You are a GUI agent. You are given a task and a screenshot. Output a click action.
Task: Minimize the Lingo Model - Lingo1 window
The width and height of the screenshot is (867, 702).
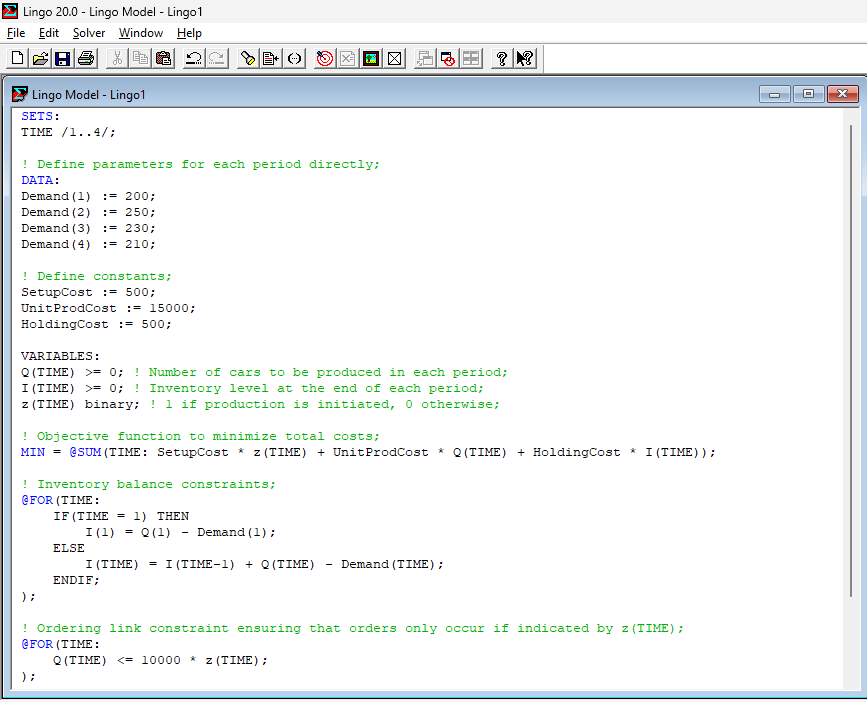[x=773, y=93]
